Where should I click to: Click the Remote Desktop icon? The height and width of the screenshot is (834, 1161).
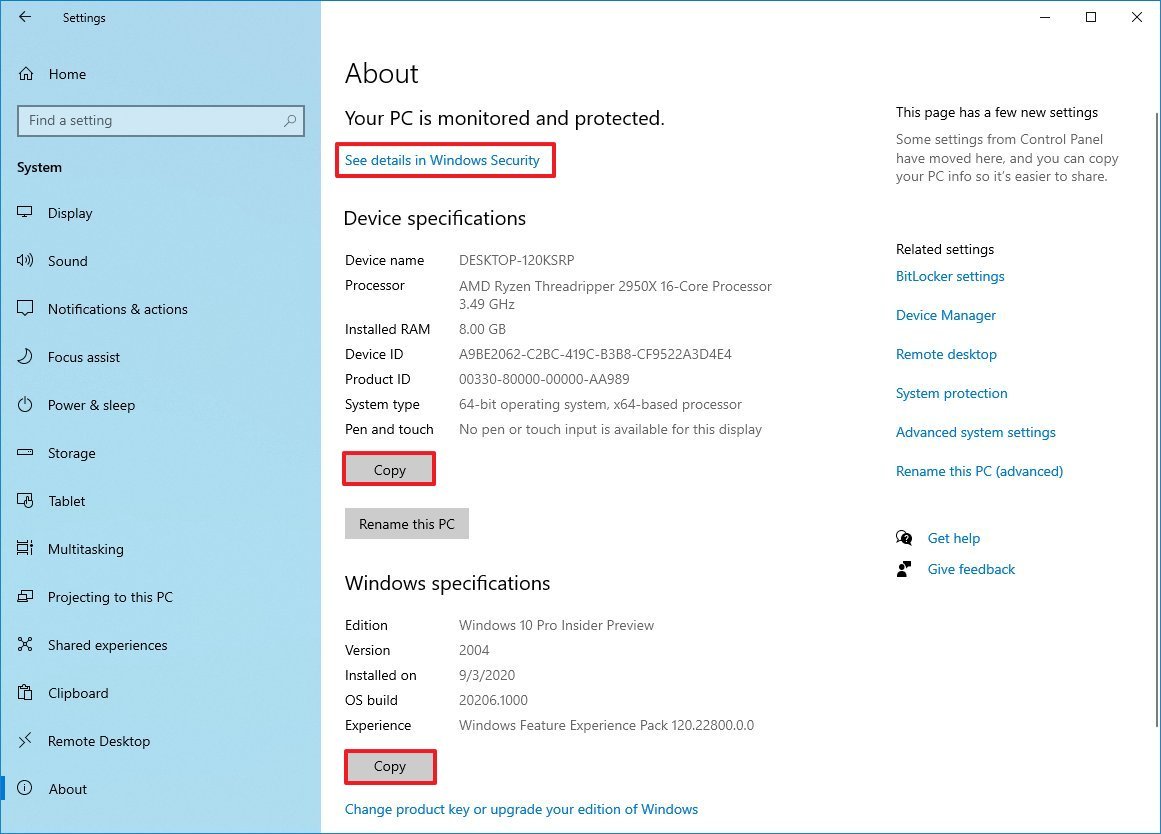(x=25, y=740)
